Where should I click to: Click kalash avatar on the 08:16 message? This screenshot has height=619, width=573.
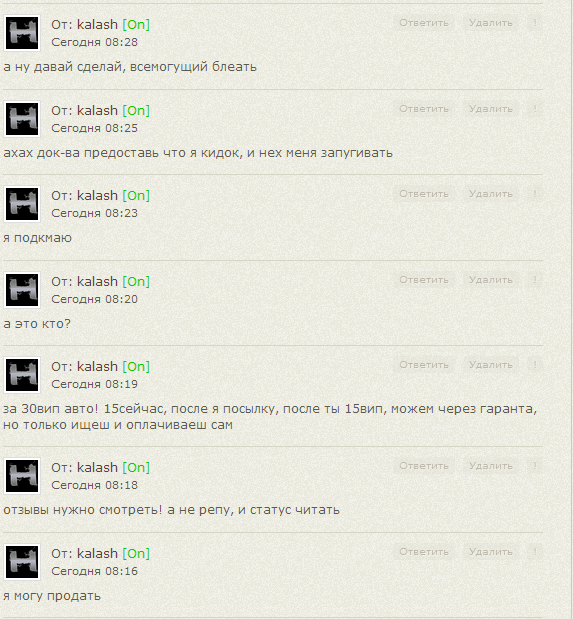(x=22, y=562)
